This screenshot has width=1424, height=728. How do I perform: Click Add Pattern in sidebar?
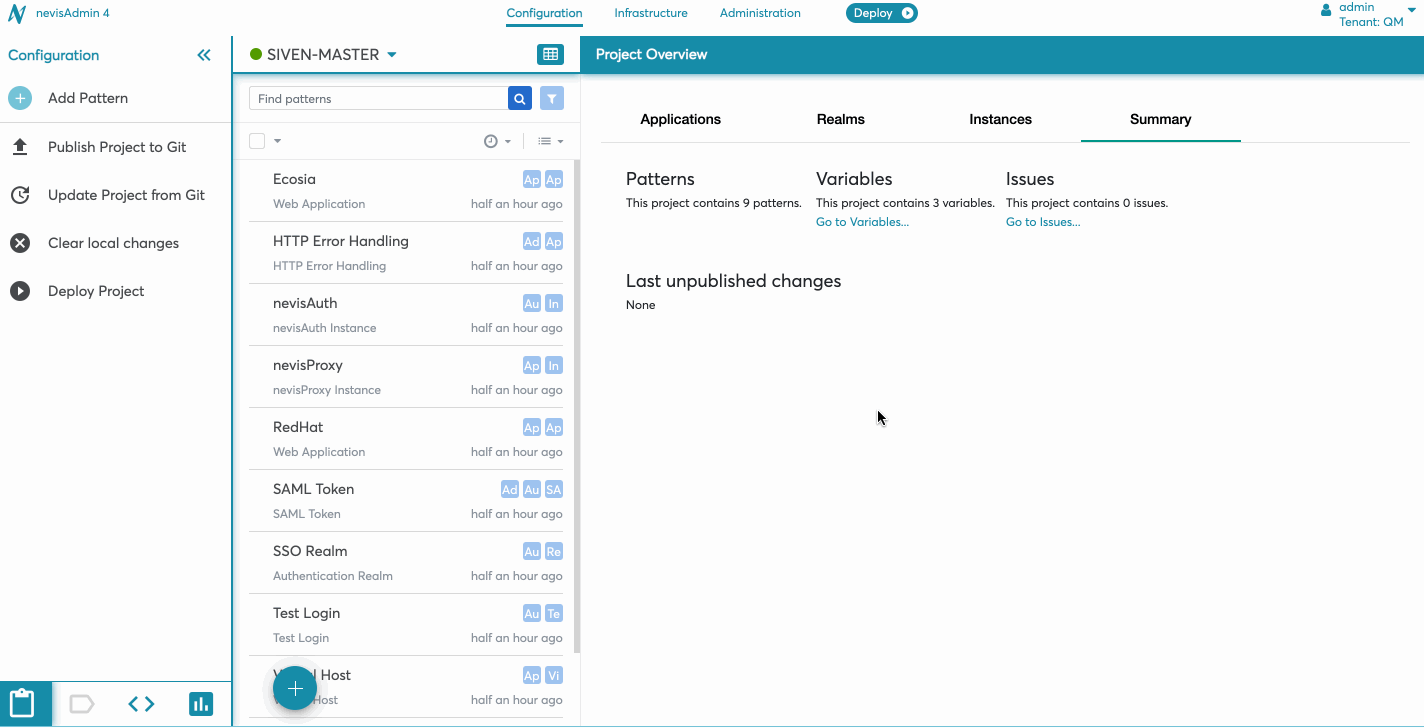(x=88, y=98)
